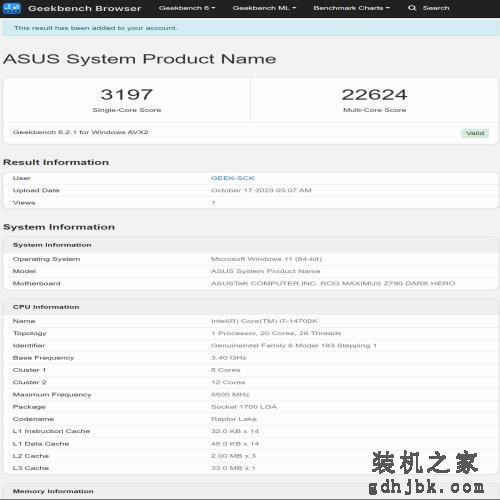500x500 pixels.
Task: Click the multi-core score 22624
Action: [374, 94]
